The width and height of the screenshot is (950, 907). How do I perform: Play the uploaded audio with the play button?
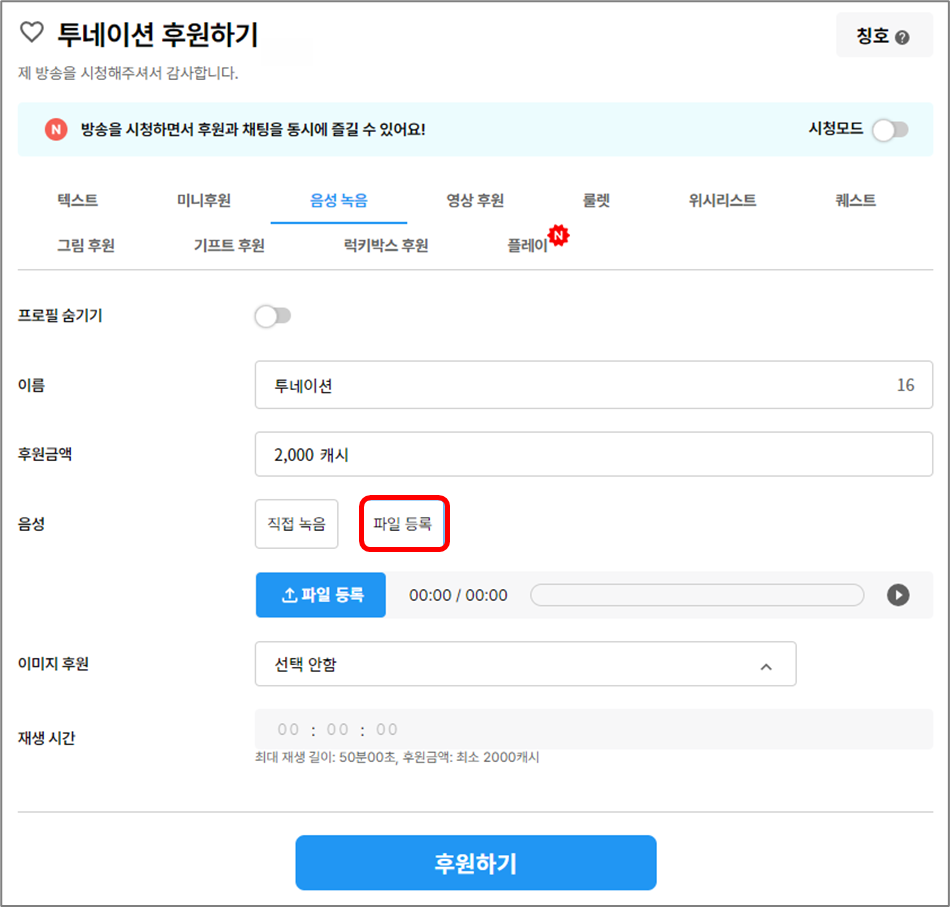[898, 595]
